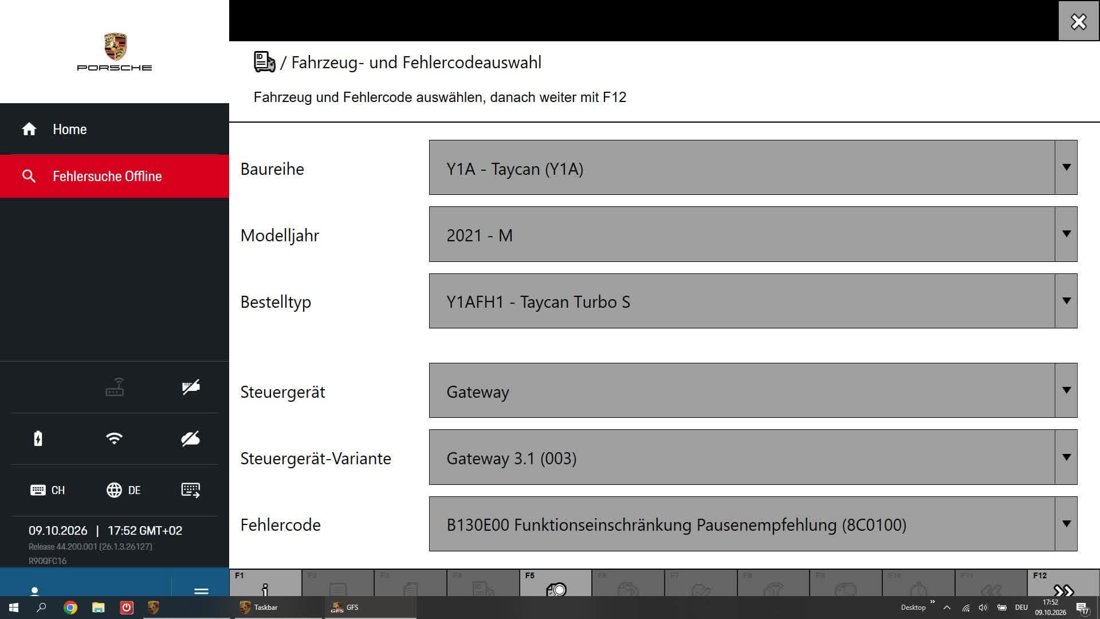The height and width of the screenshot is (619, 1100).
Task: Click the red power app taskbar icon
Action: pyautogui.click(x=126, y=608)
